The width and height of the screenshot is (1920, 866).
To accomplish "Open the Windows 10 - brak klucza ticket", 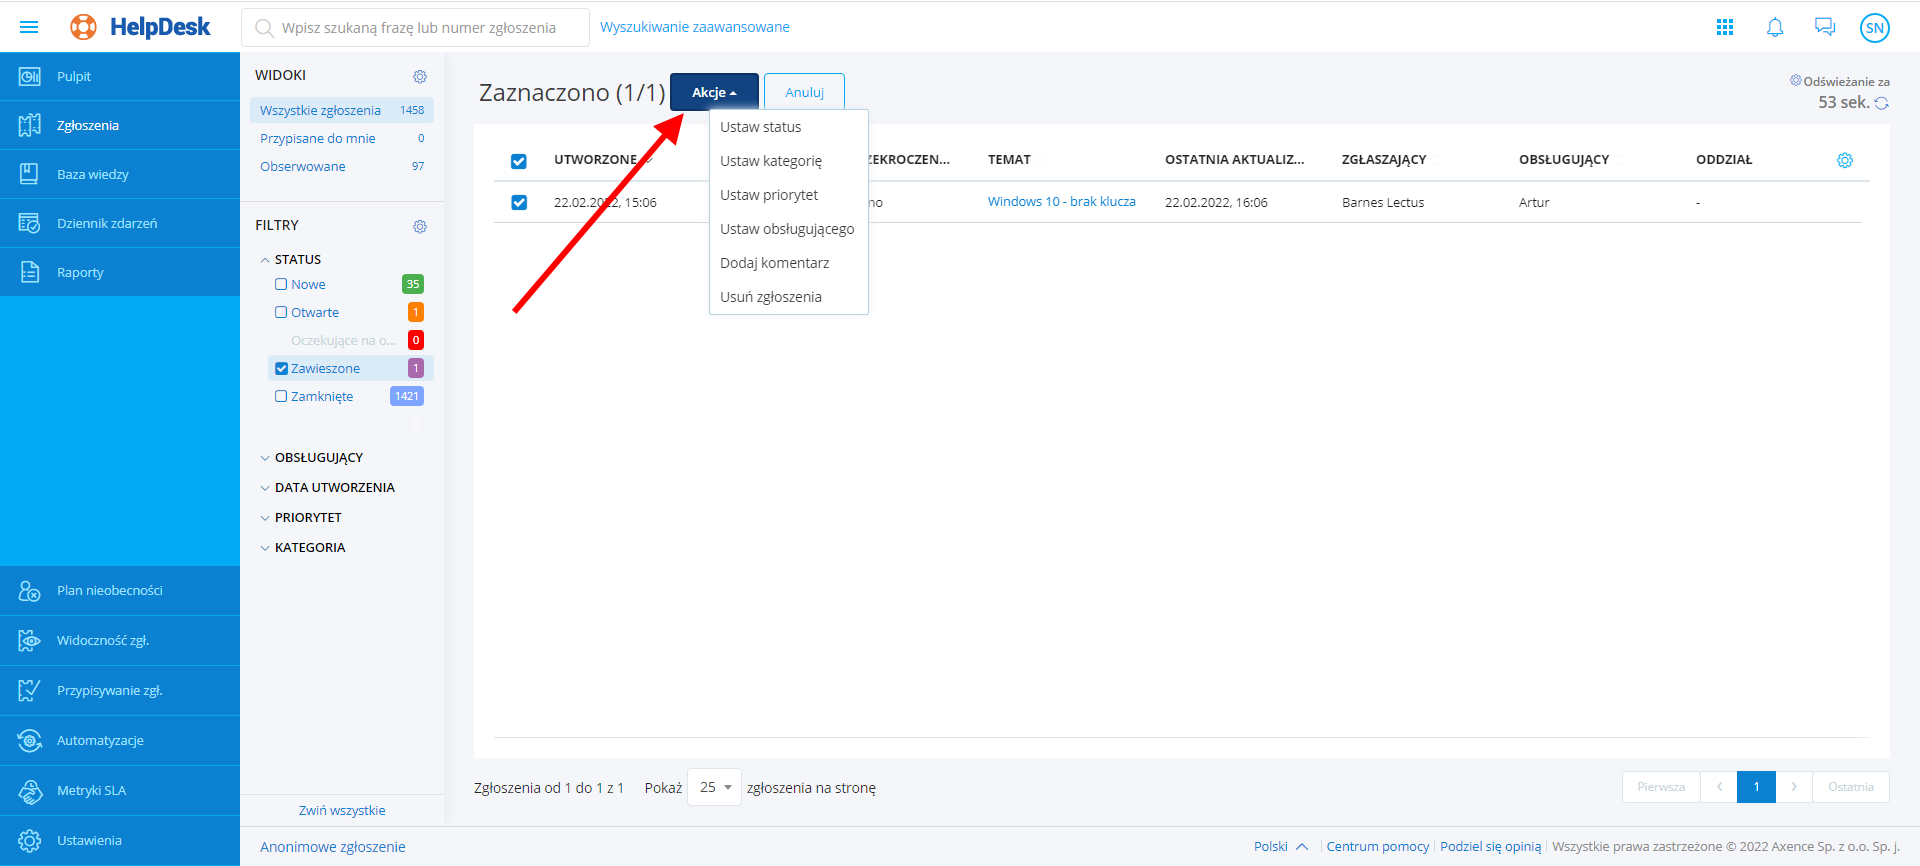I will click(1061, 202).
